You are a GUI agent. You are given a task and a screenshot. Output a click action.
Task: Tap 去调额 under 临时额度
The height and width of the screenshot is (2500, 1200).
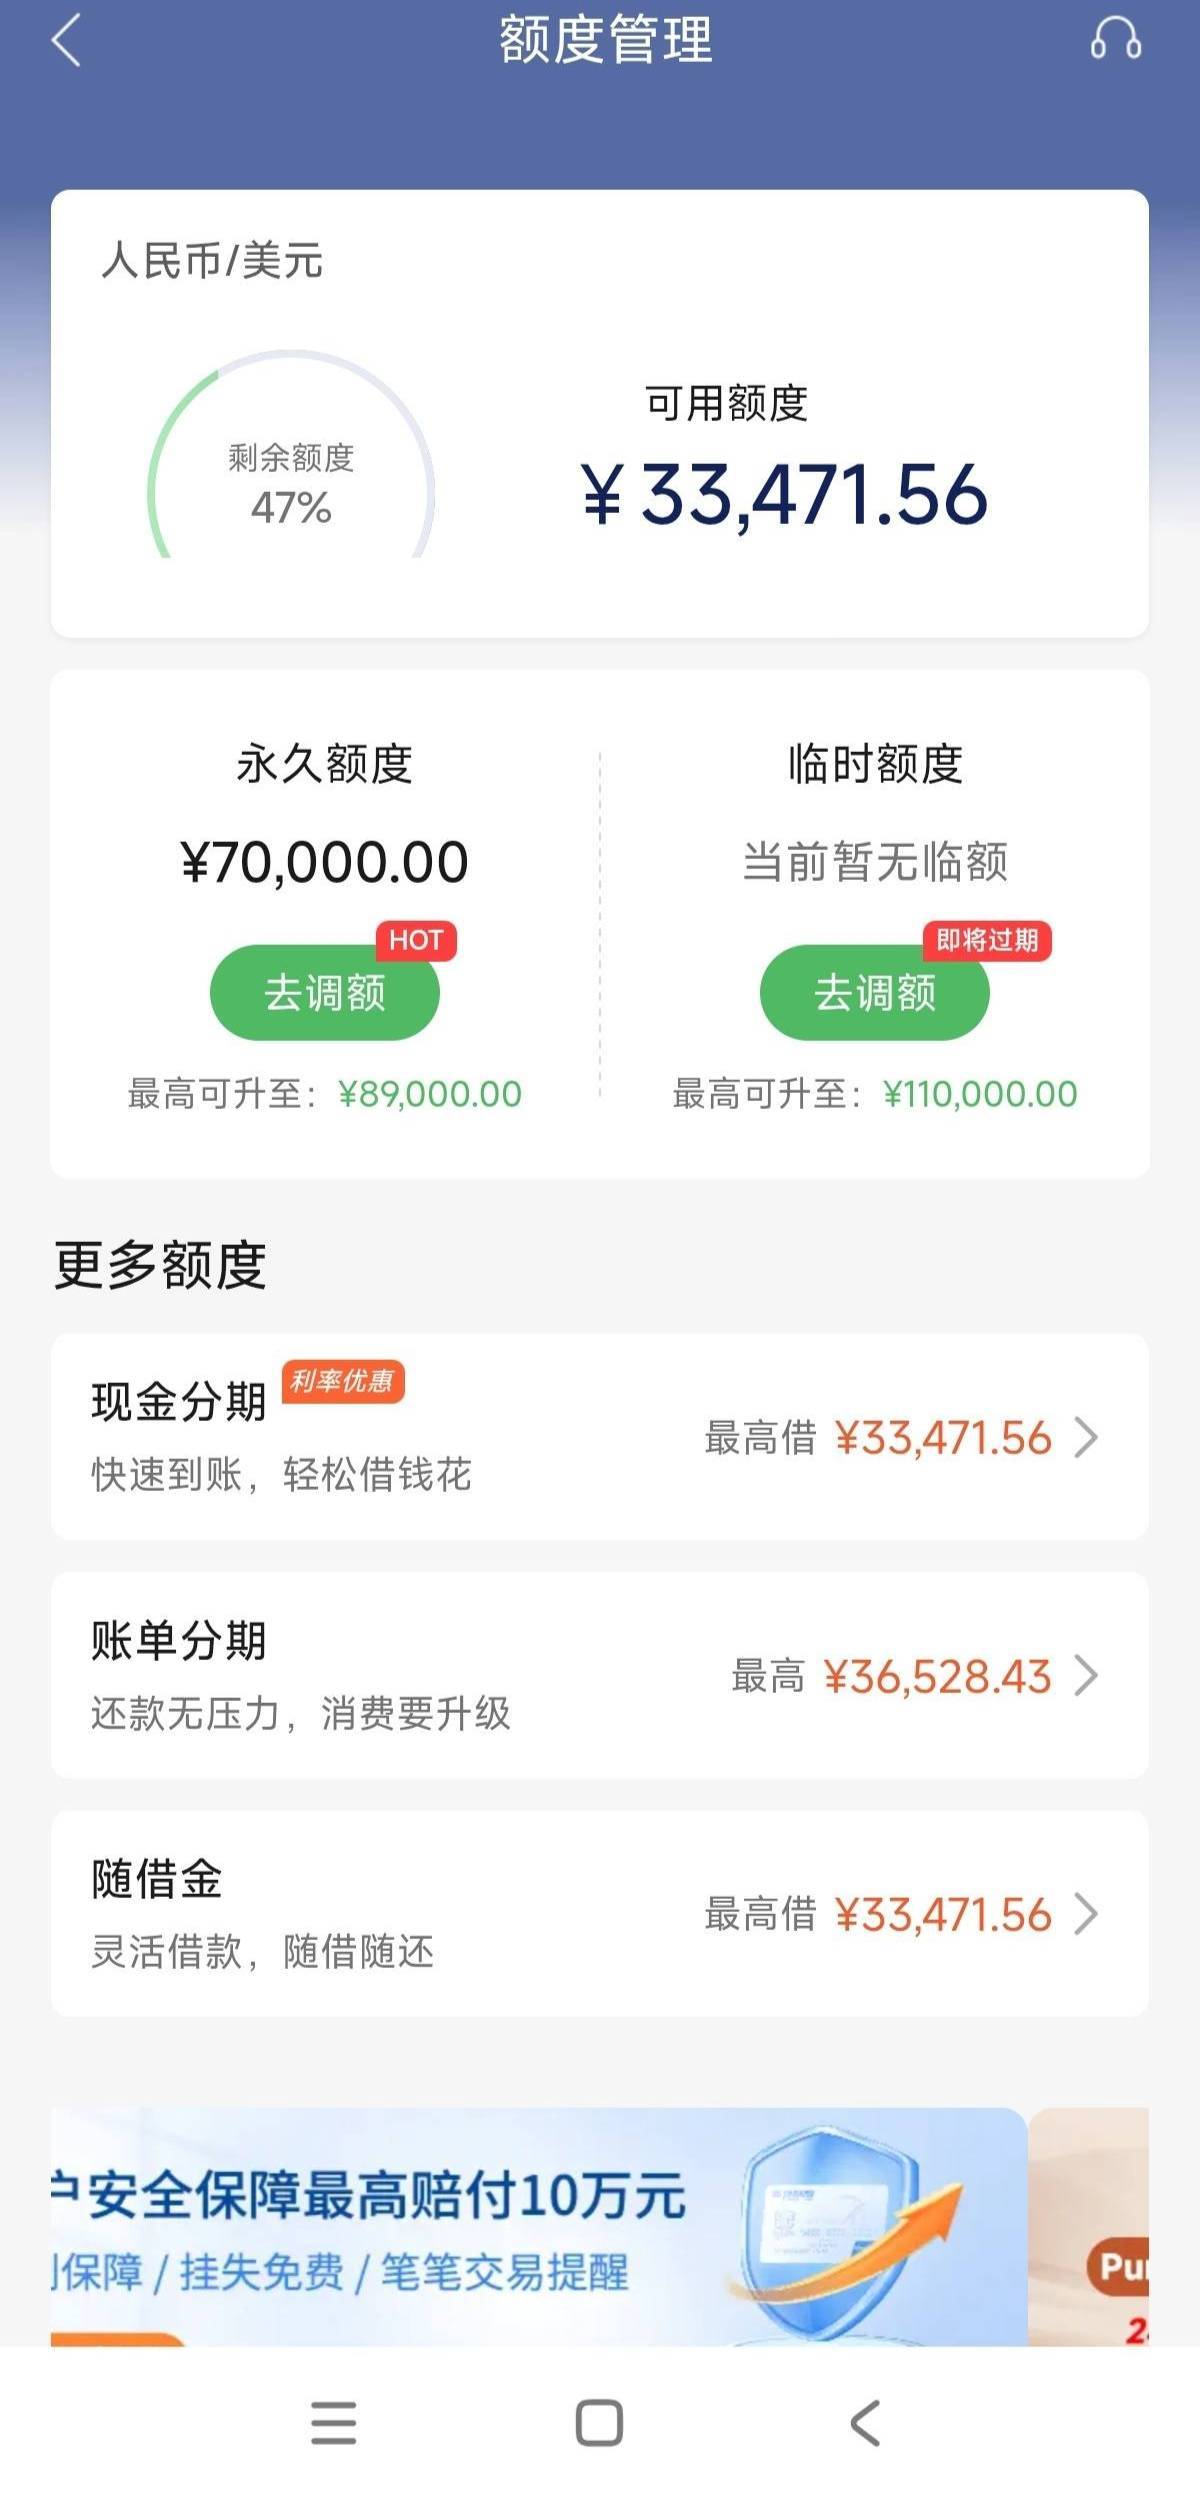[x=875, y=993]
